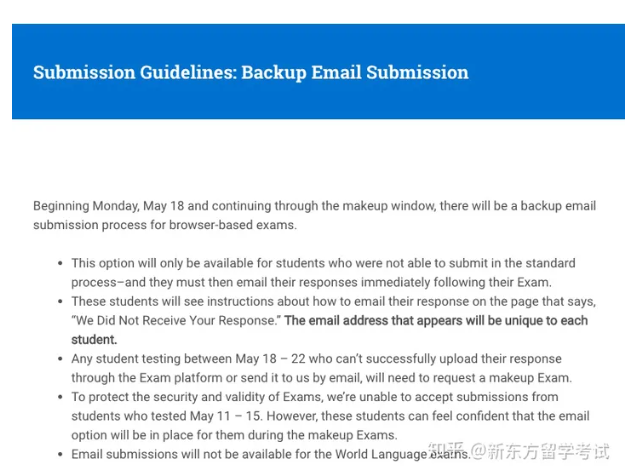The width and height of the screenshot is (637, 476).
Task: Click the bullet dot before 'Email submissions'
Action: click(x=58, y=454)
